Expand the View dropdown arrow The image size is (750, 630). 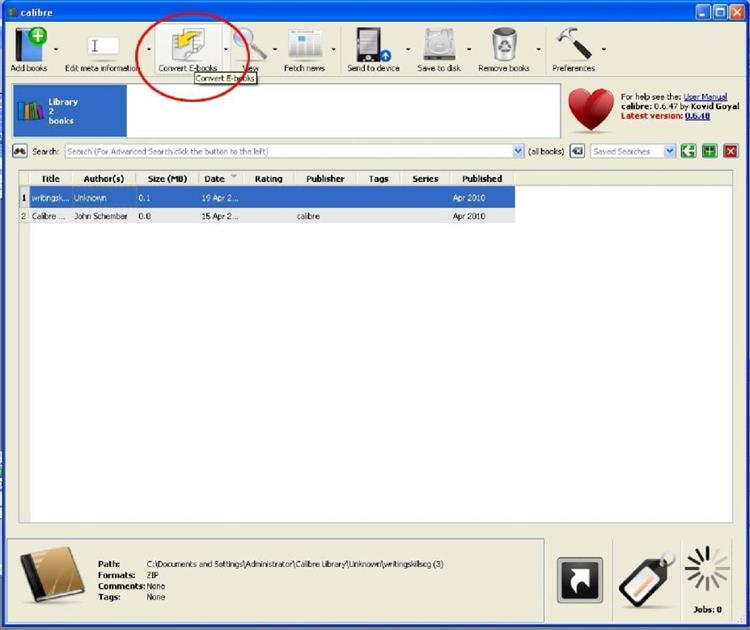click(275, 49)
